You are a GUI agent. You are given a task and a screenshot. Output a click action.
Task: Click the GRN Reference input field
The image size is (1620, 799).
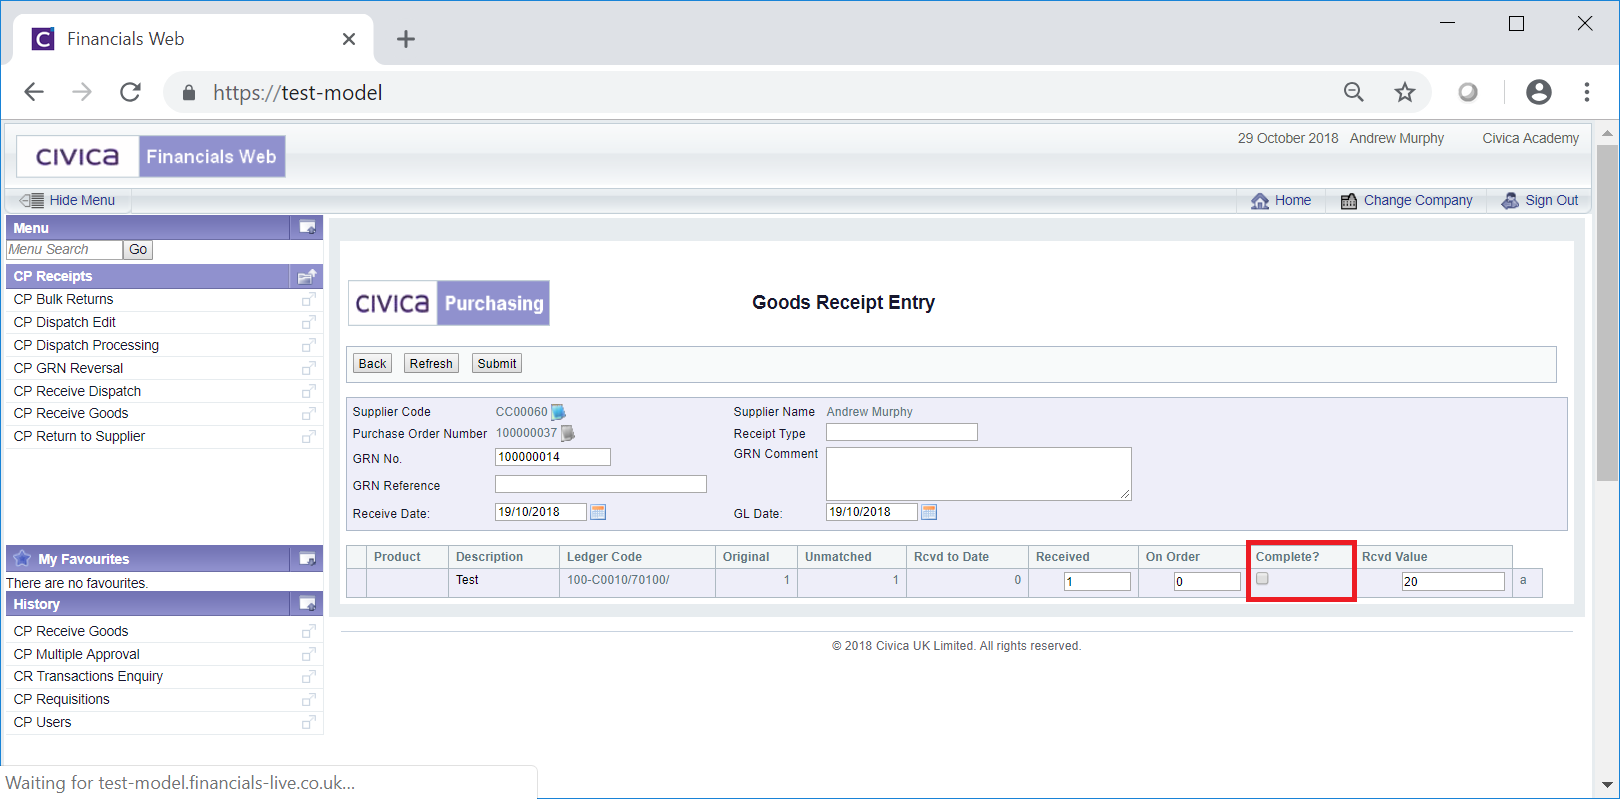601,484
